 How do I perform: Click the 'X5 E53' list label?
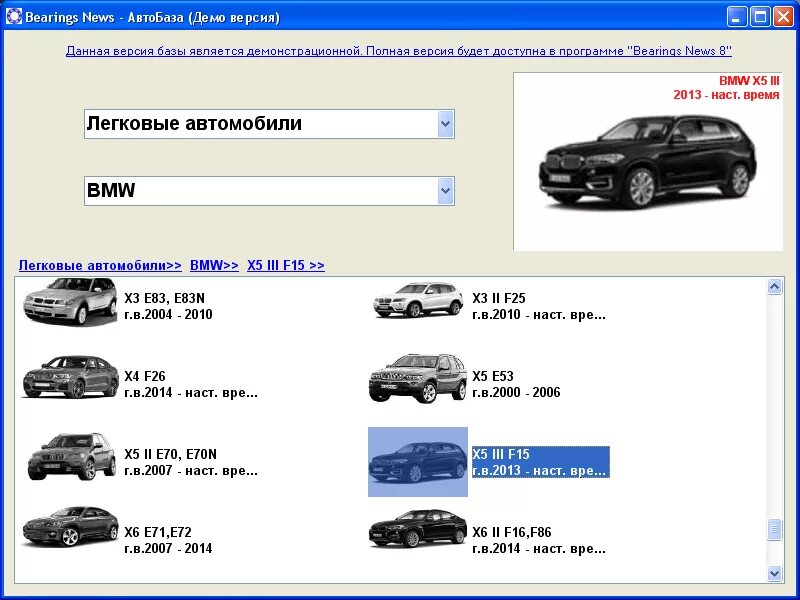pyautogui.click(x=516, y=384)
